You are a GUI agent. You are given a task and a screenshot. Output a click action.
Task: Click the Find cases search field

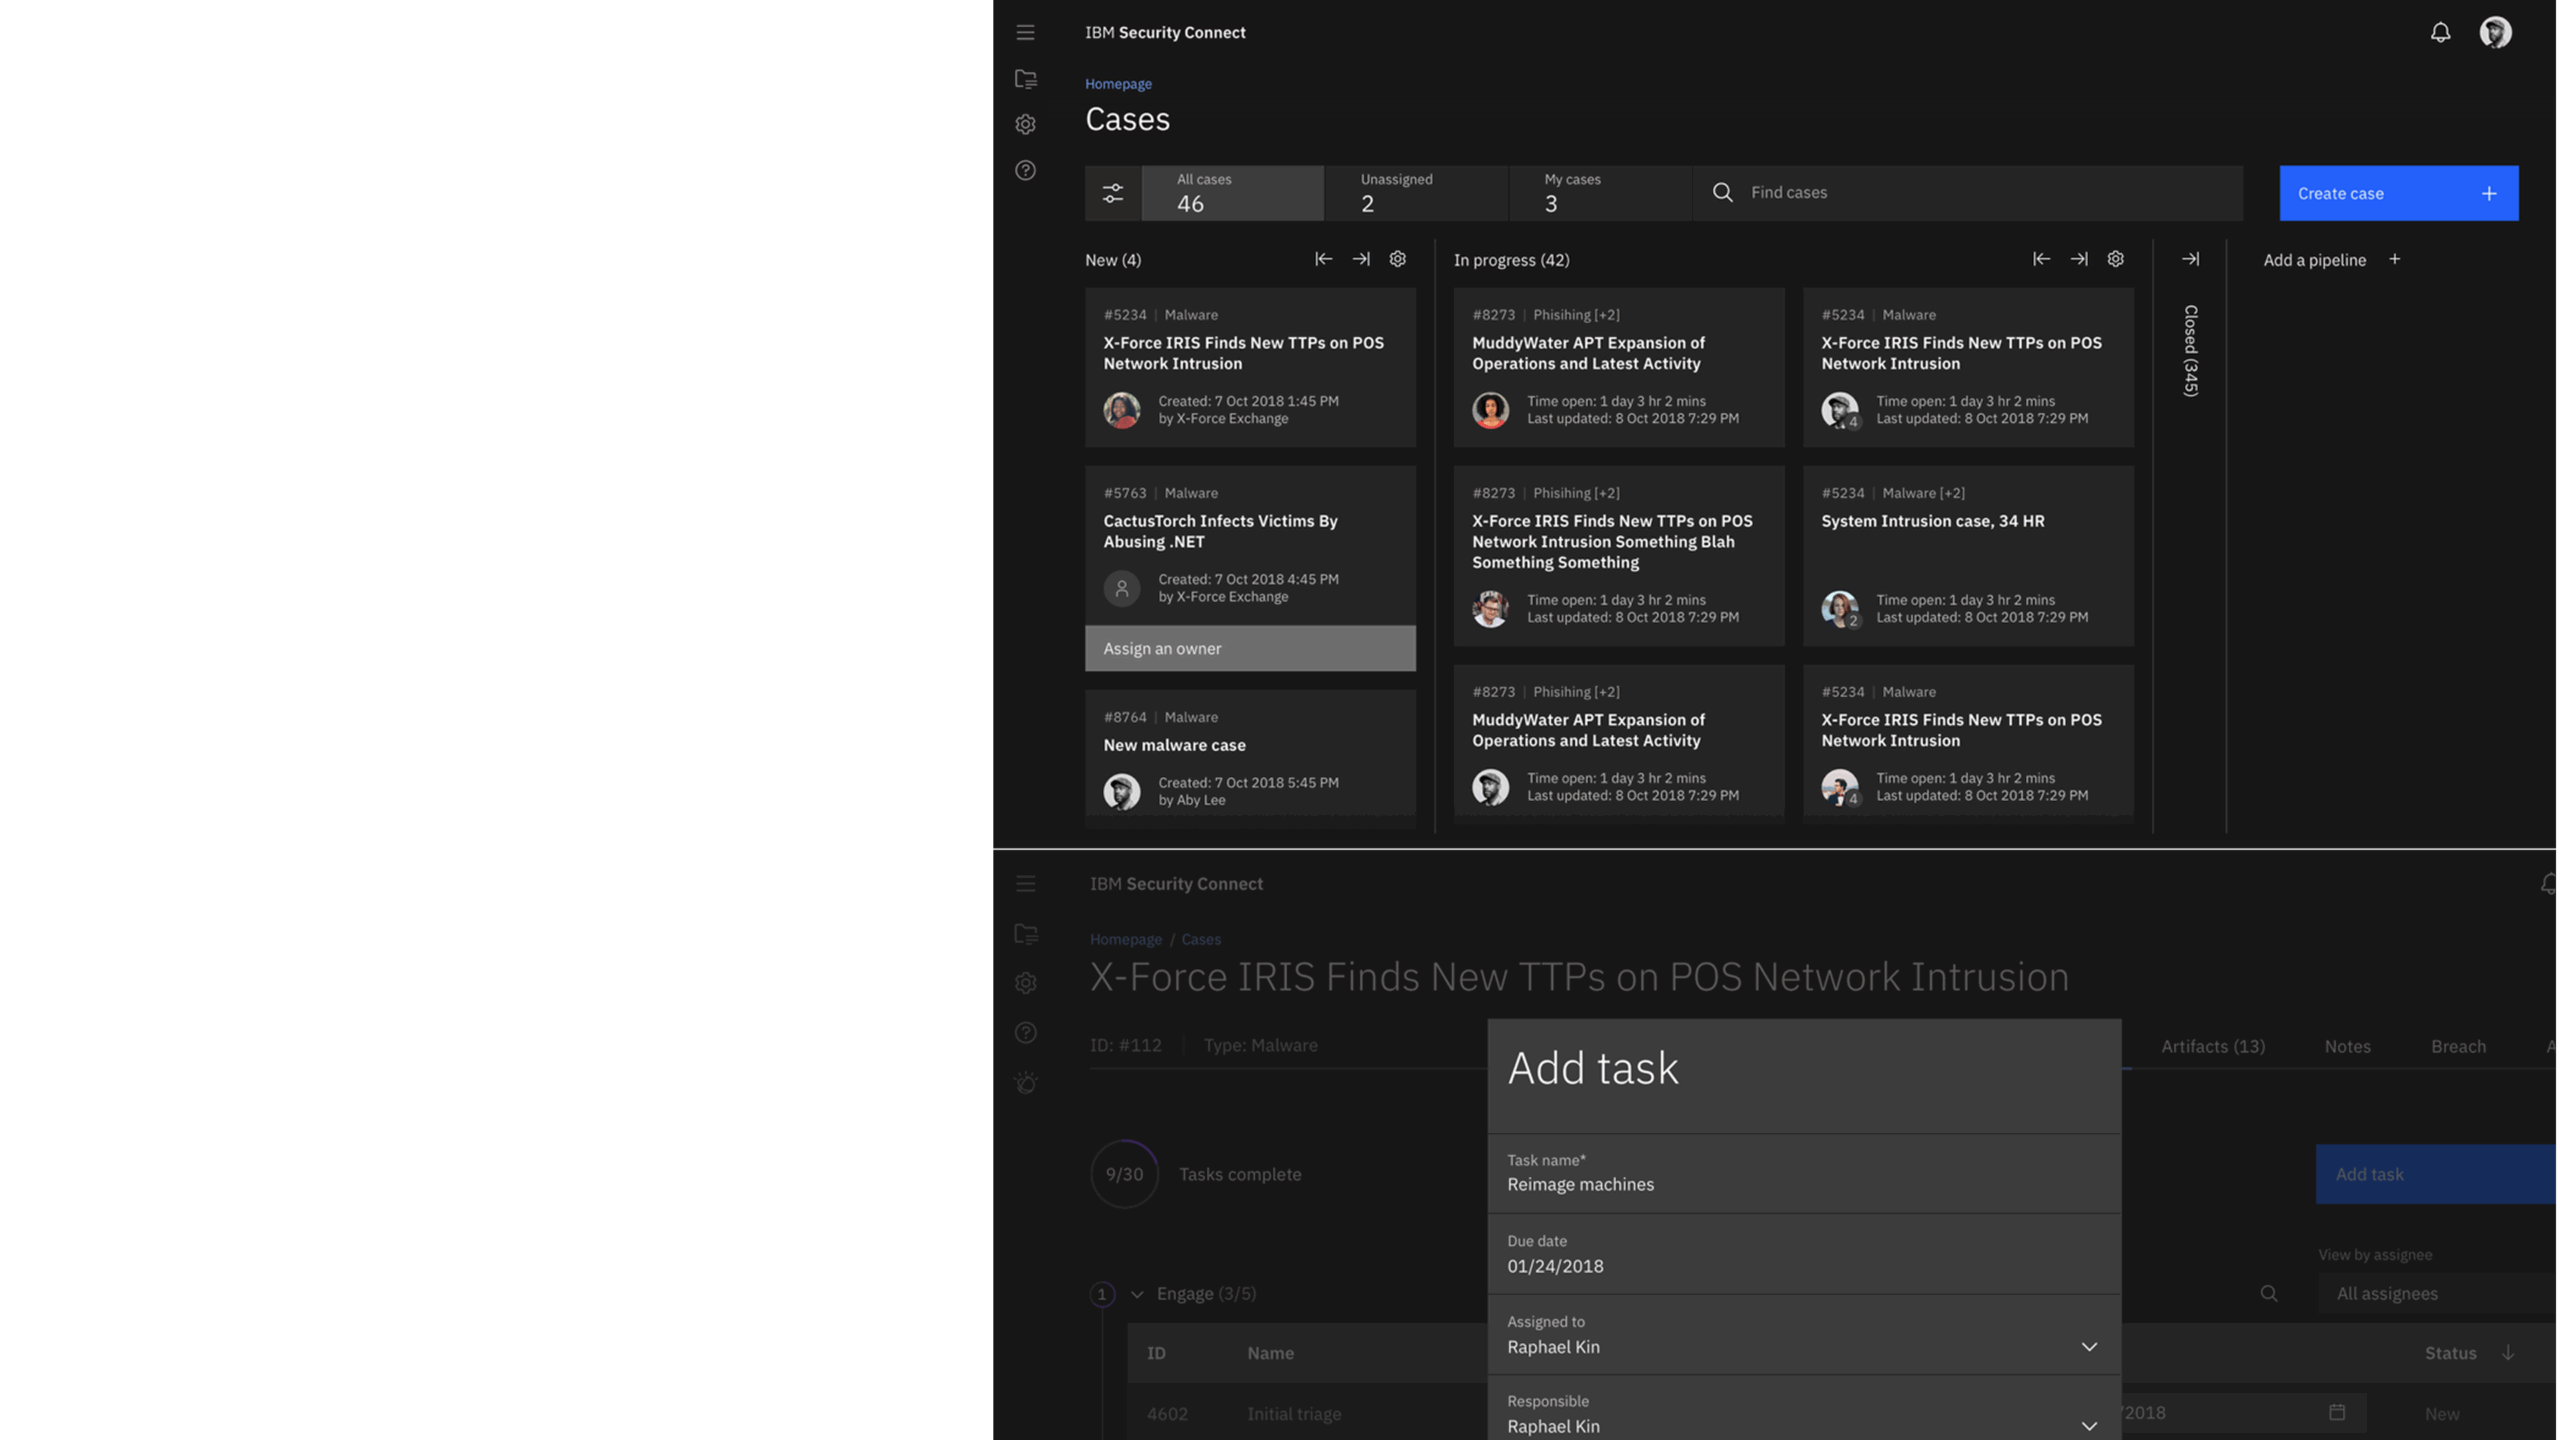point(1967,193)
